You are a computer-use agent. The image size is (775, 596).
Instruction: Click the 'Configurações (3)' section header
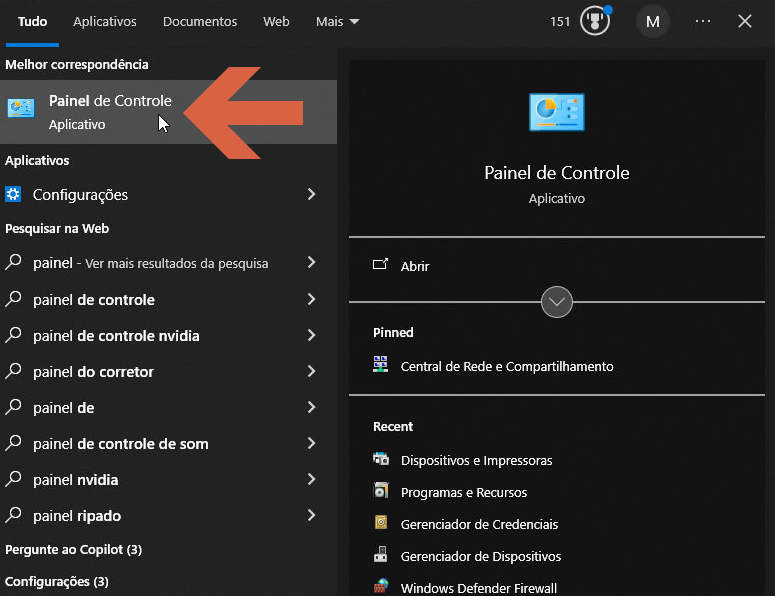pyautogui.click(x=56, y=581)
